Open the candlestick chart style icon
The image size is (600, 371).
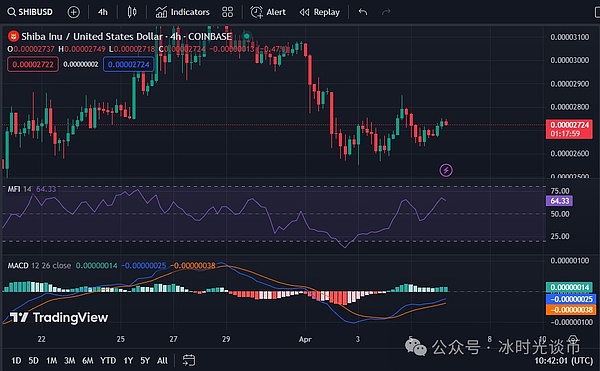point(132,12)
